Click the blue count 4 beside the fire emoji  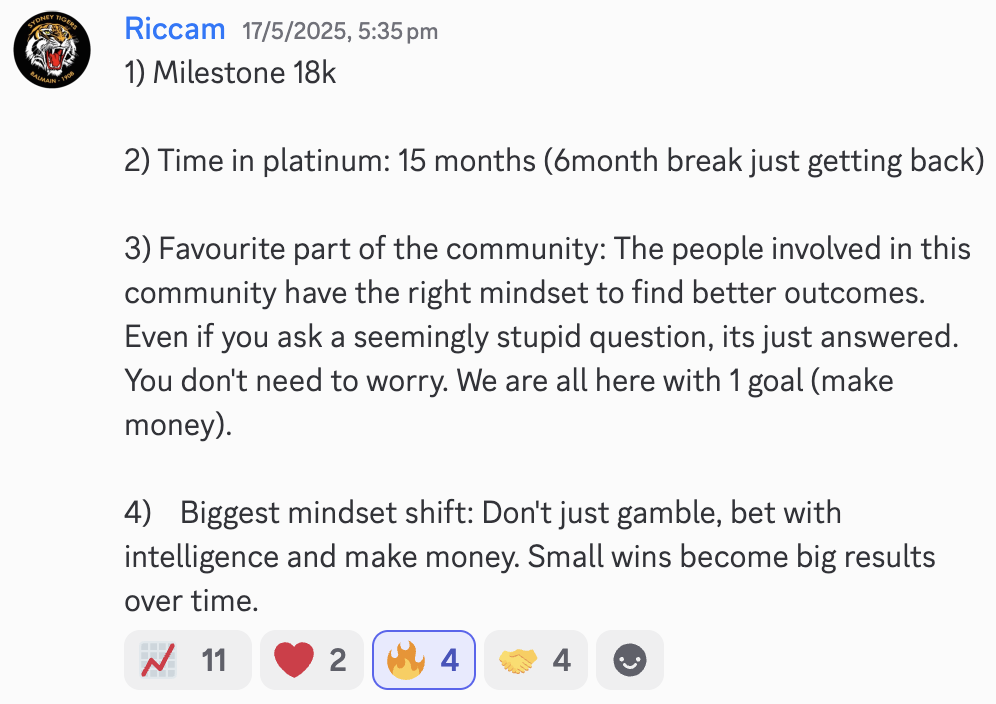(x=450, y=661)
